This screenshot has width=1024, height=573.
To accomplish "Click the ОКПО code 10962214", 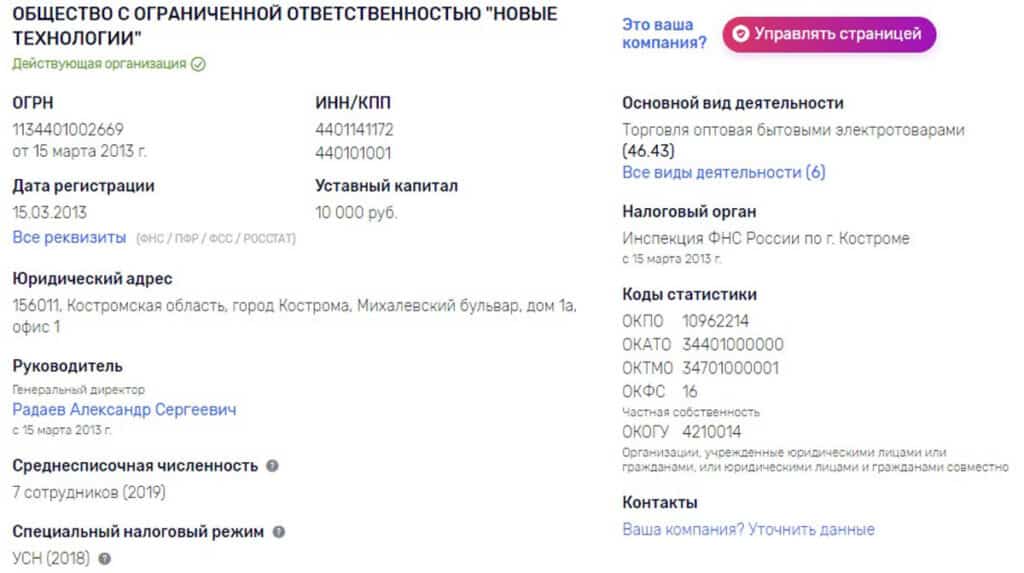I will 716,321.
